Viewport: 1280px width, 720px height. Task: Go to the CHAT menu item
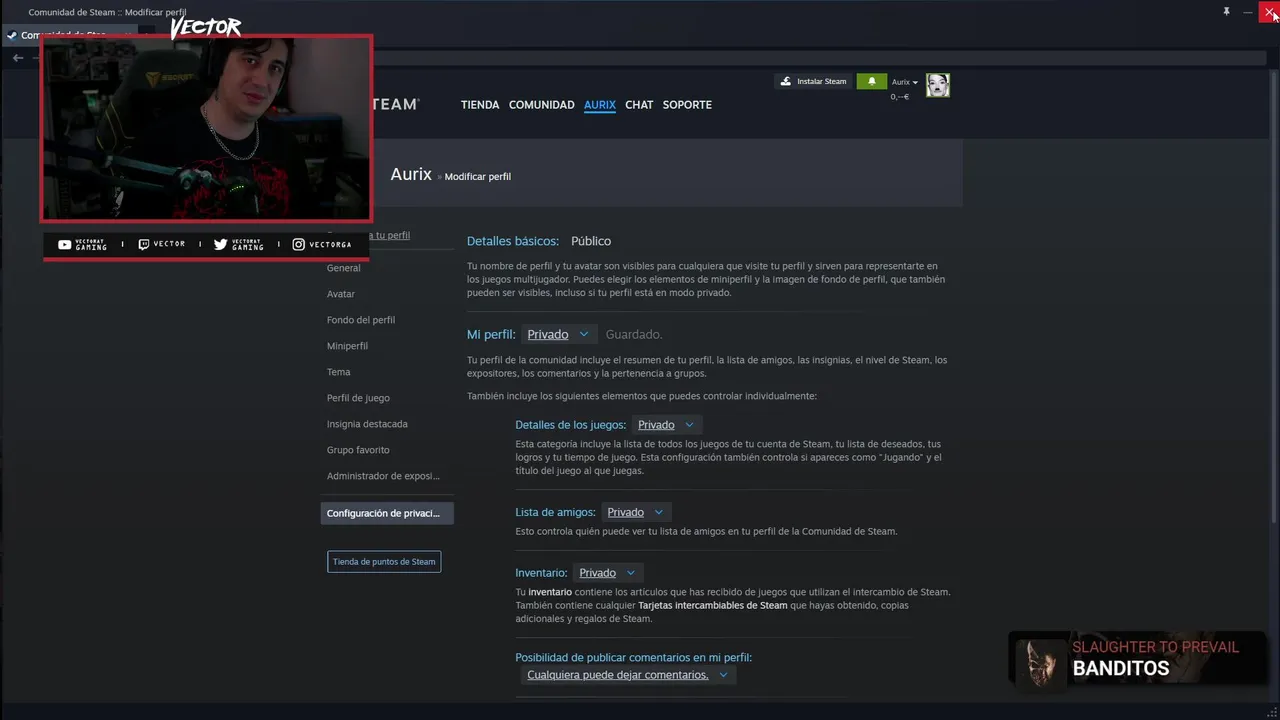coord(639,105)
